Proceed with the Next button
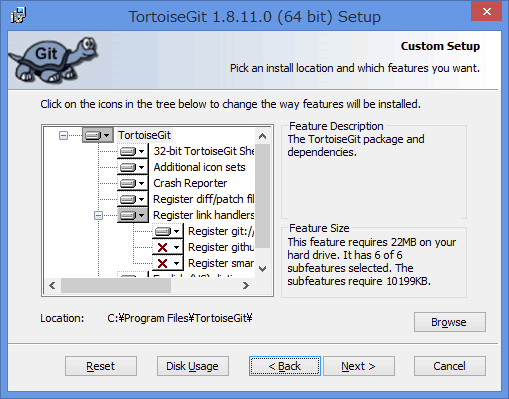509x399 pixels. 359,366
